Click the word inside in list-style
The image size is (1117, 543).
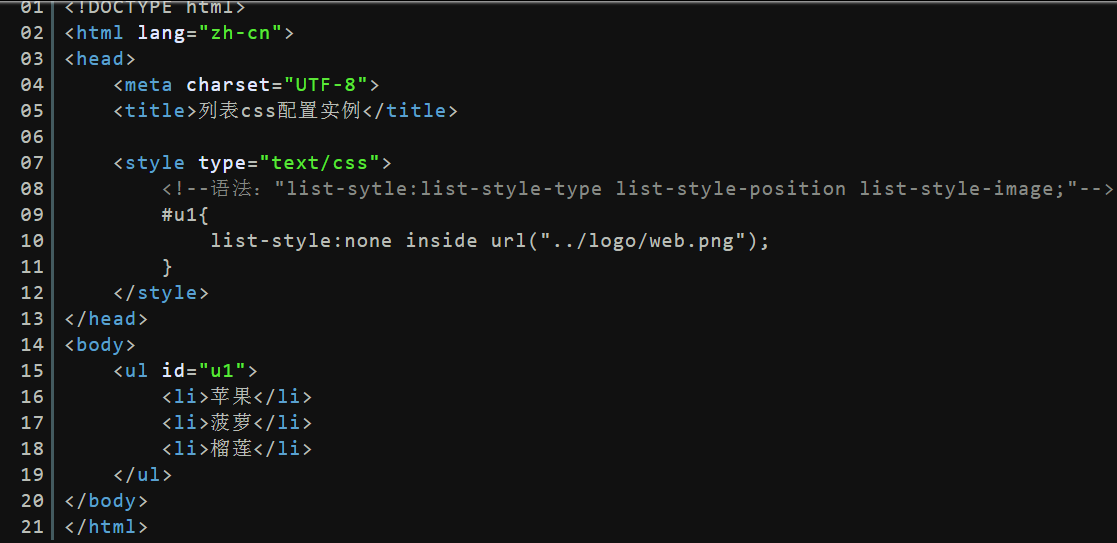click(441, 240)
